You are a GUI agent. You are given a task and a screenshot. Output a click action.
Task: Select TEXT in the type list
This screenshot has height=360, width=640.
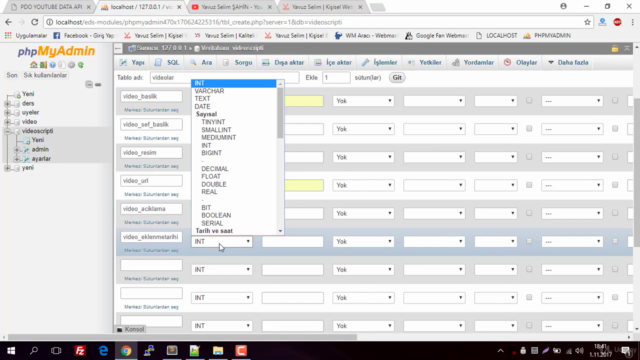pyautogui.click(x=202, y=99)
